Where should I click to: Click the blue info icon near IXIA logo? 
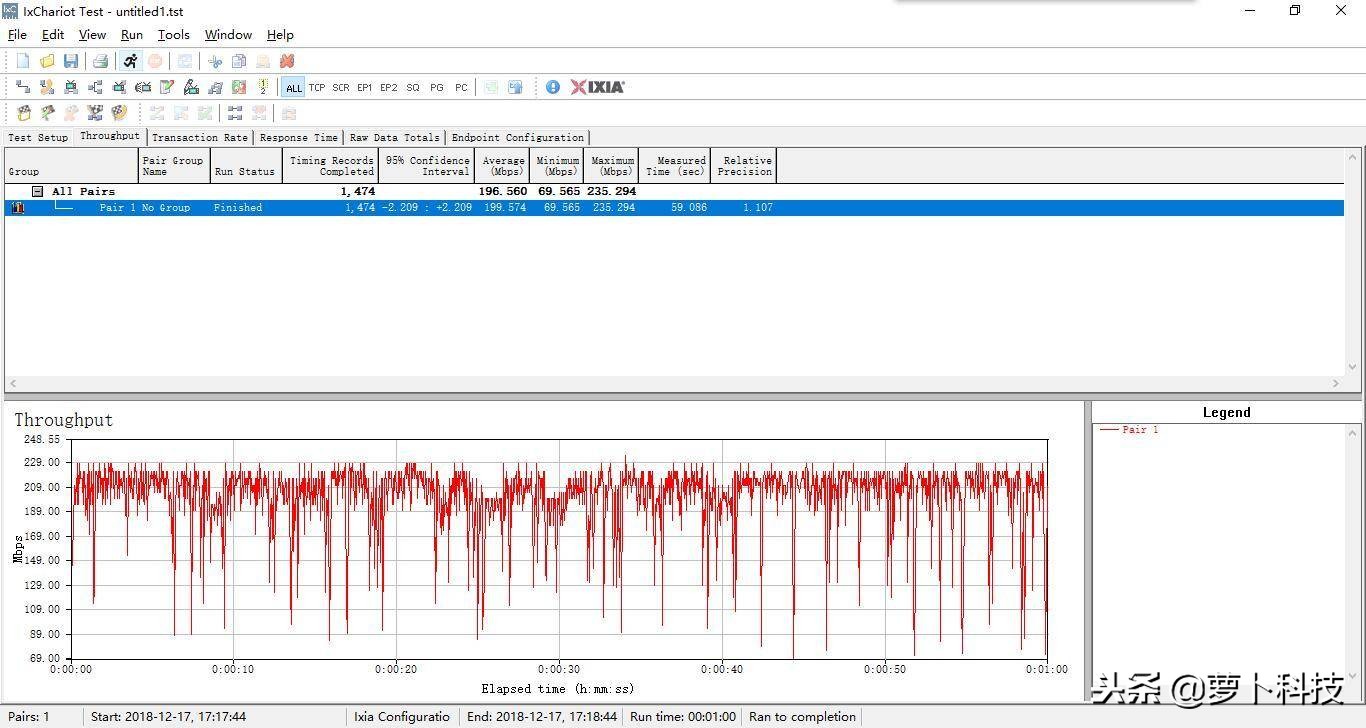click(553, 87)
